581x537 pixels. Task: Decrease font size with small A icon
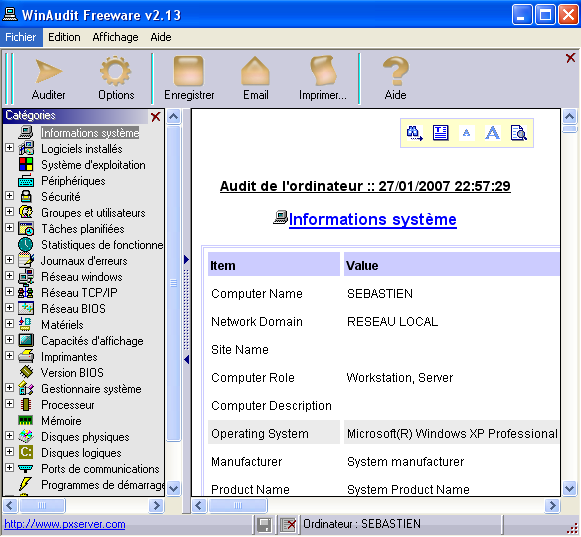click(467, 133)
